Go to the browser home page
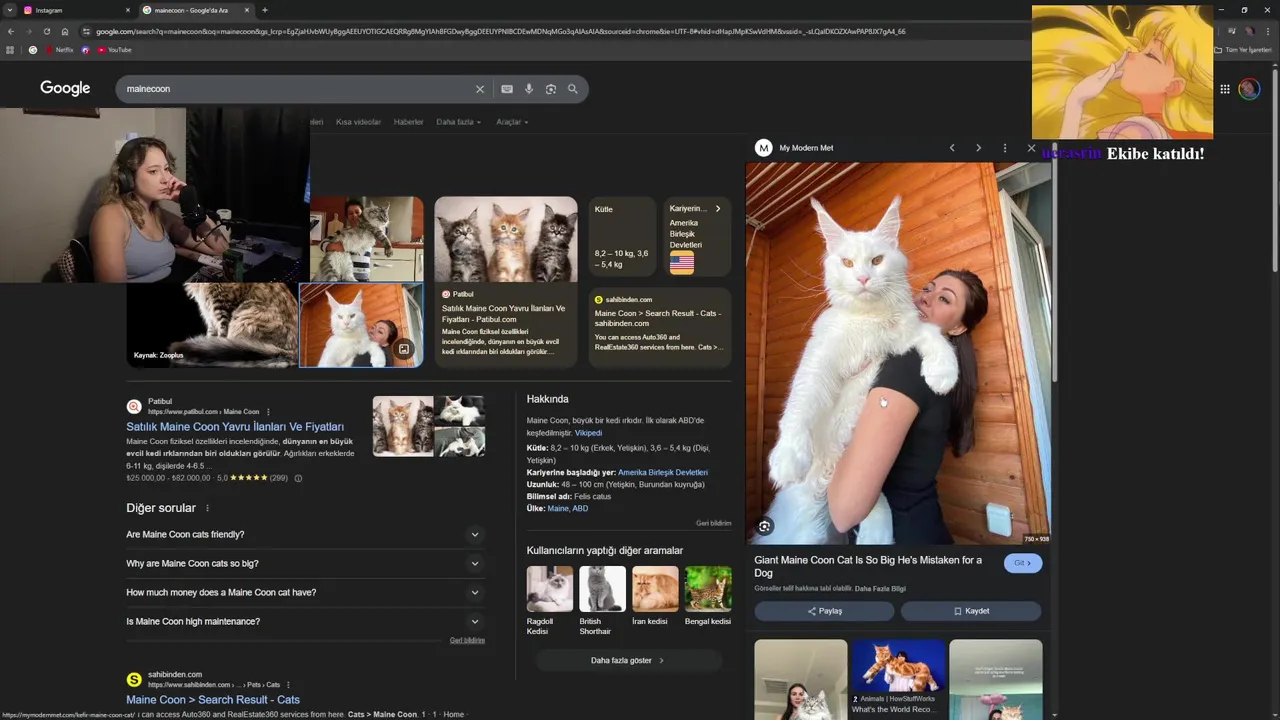Screen dimensions: 1280x720 65,31
